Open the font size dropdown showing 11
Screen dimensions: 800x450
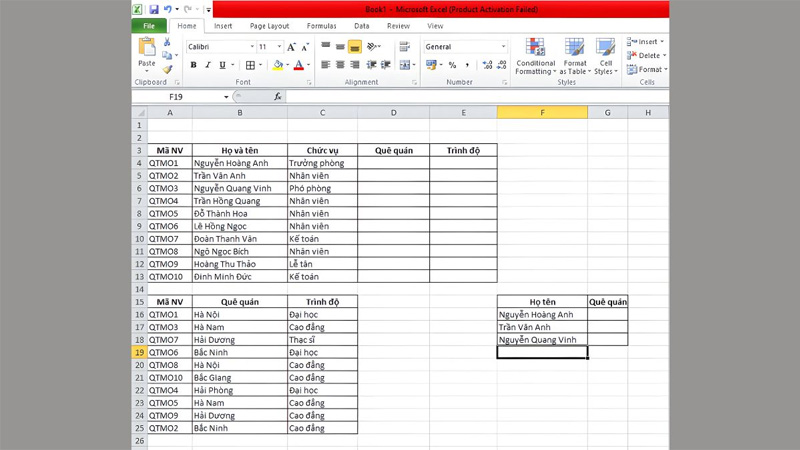(279, 47)
